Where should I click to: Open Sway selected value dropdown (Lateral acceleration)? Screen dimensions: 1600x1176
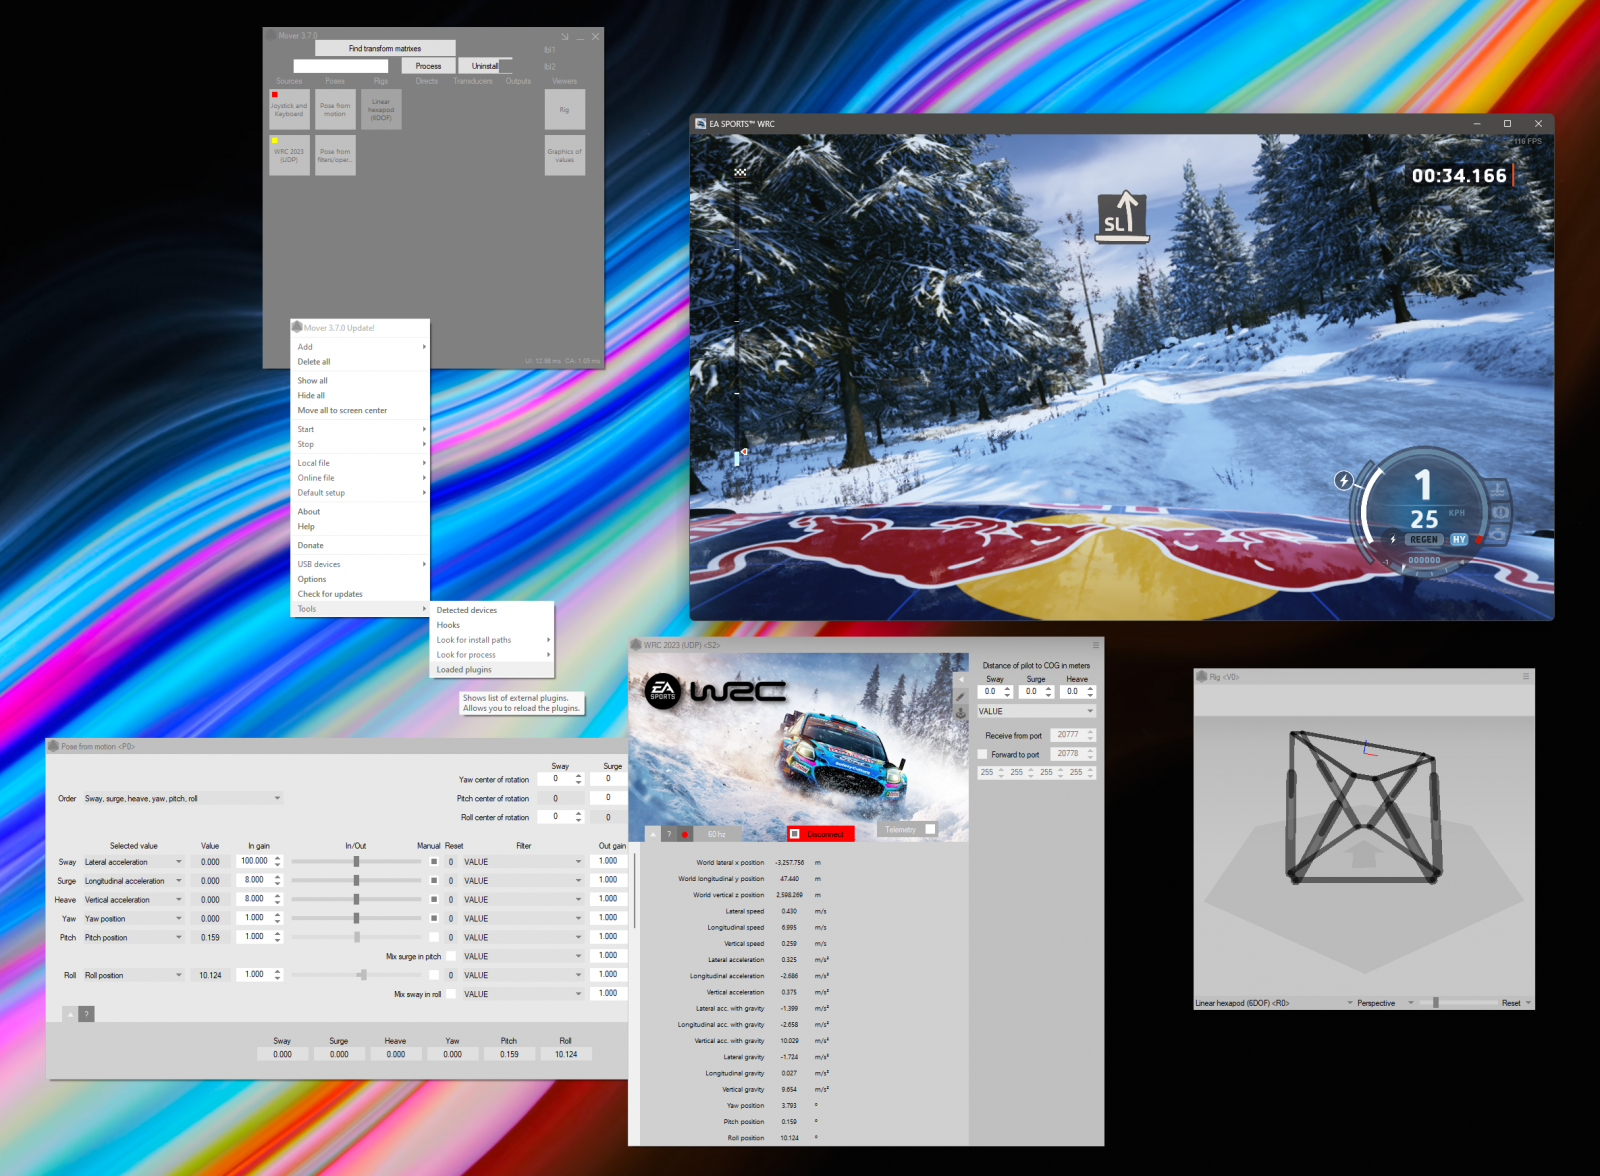point(134,862)
